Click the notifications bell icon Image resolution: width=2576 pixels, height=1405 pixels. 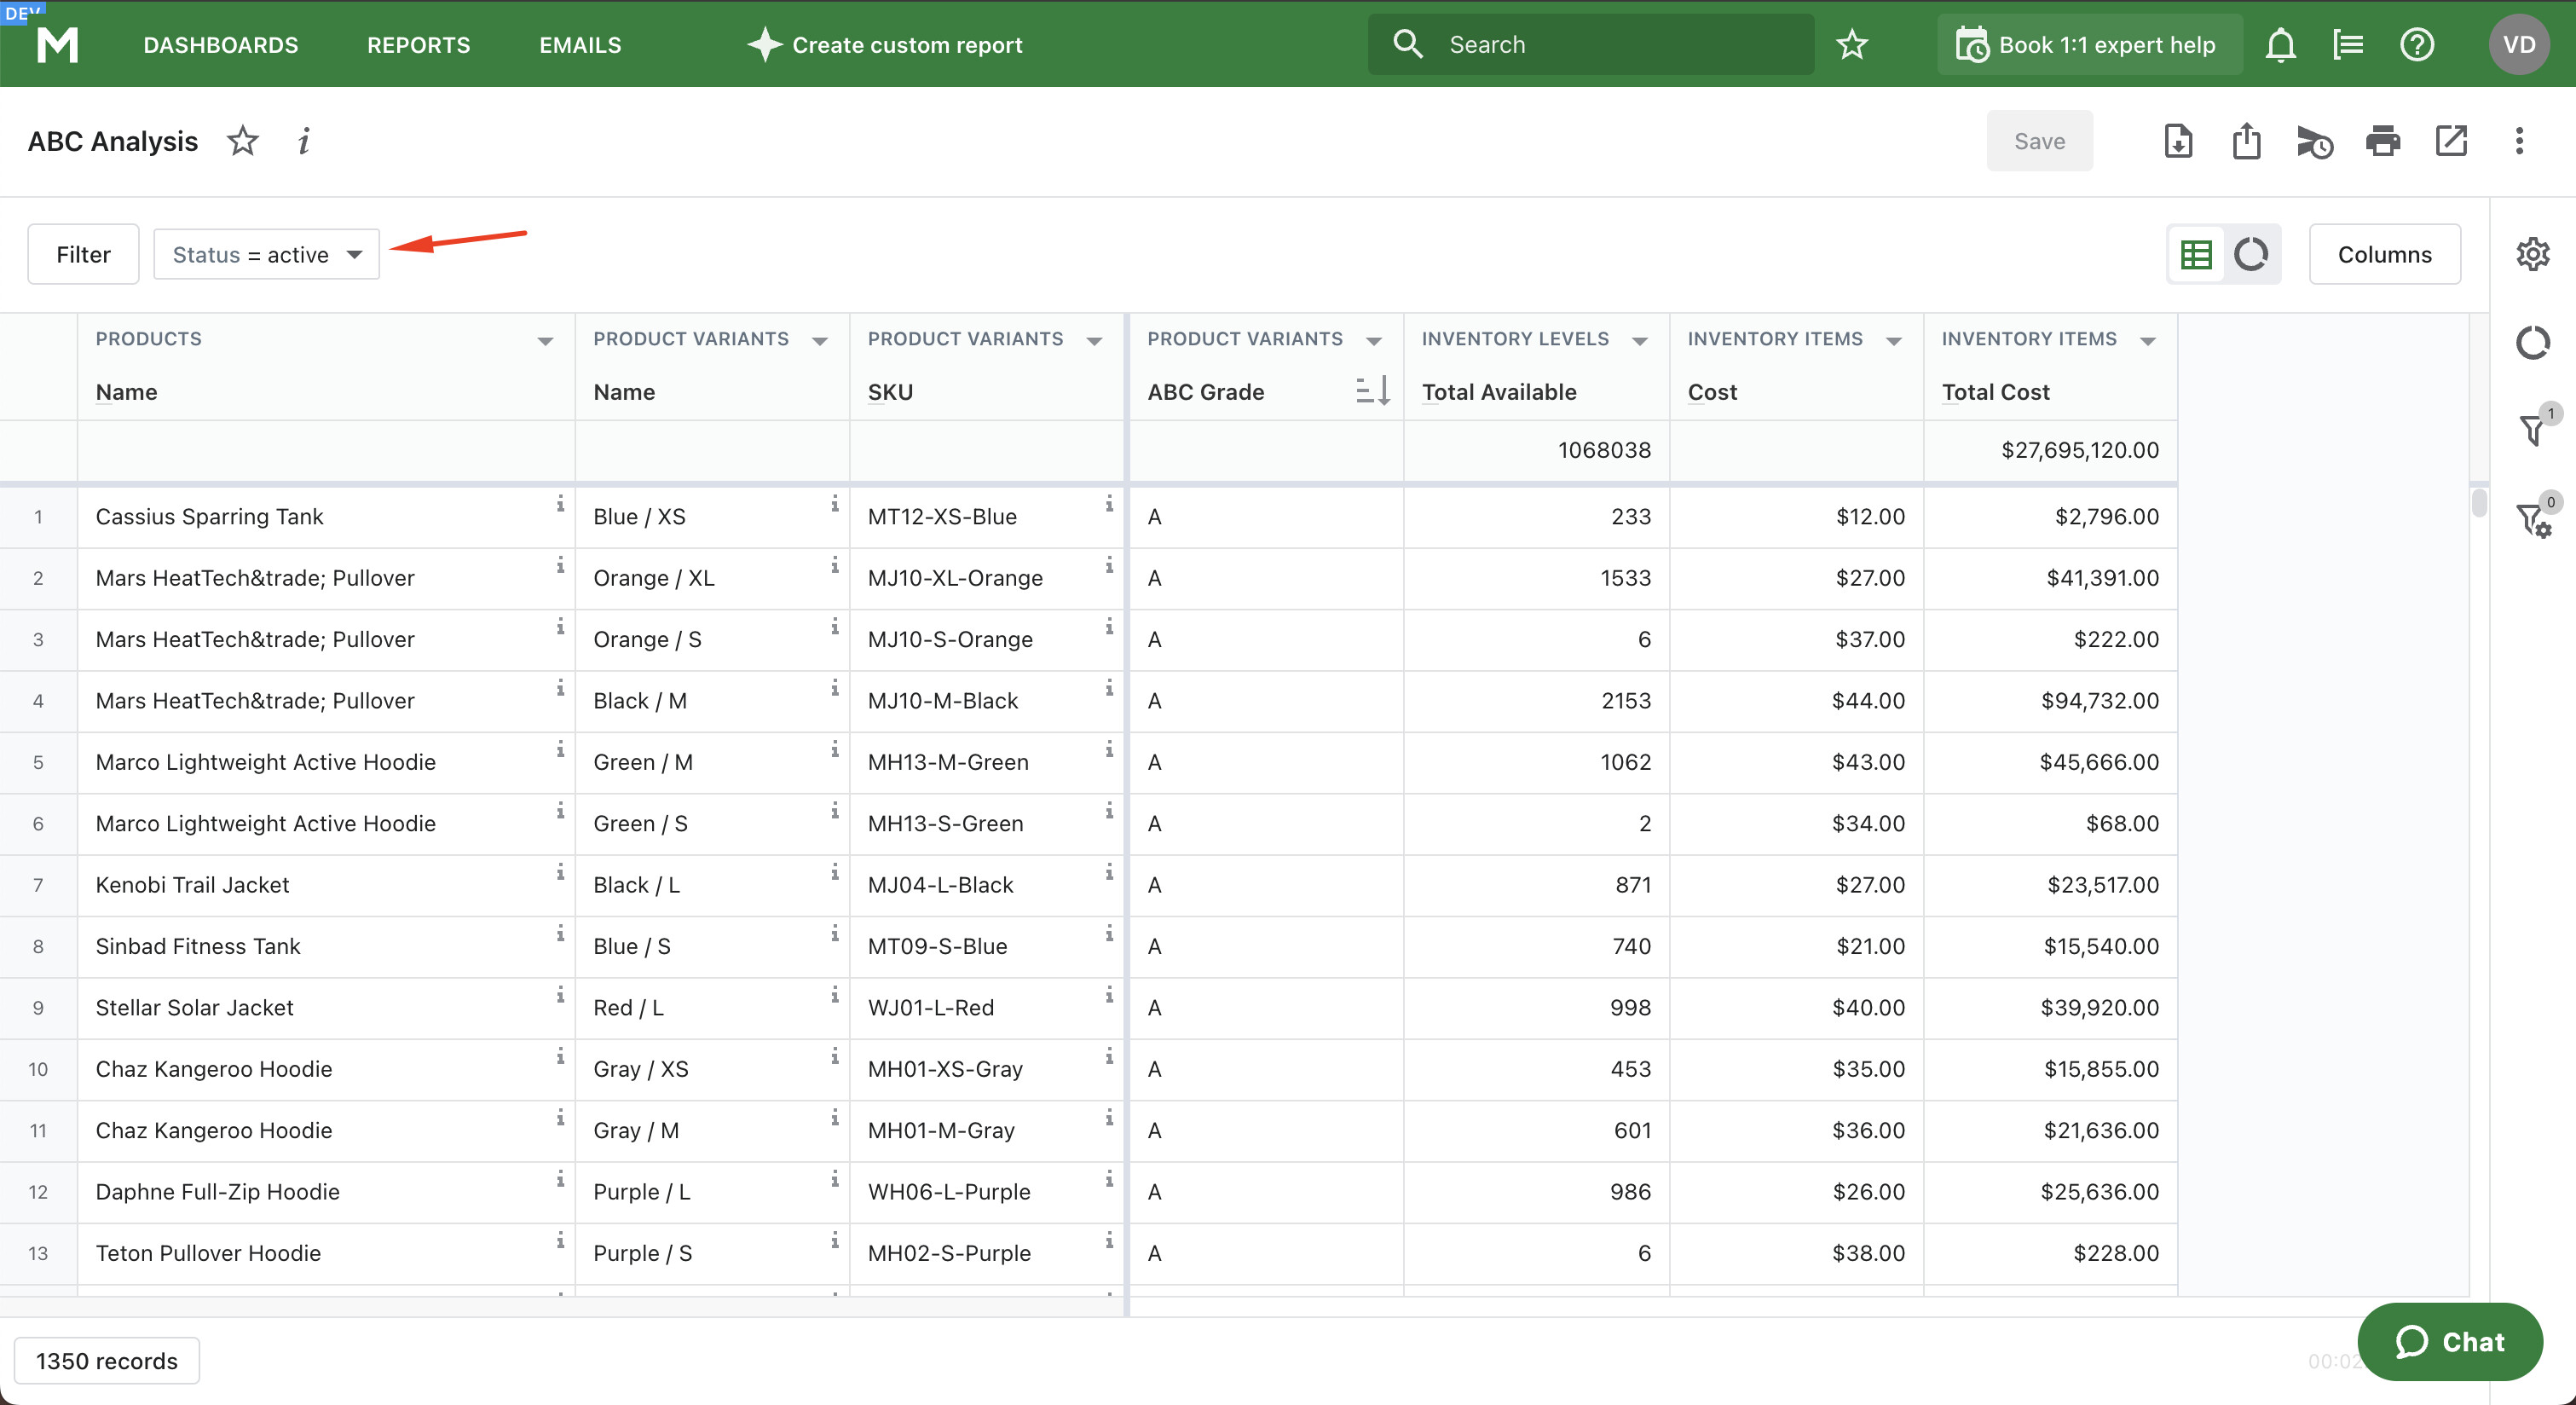[x=2280, y=45]
